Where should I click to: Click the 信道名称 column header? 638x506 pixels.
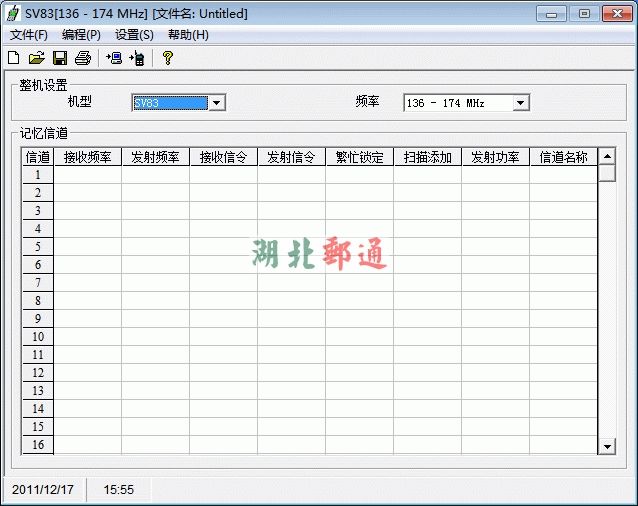563,157
